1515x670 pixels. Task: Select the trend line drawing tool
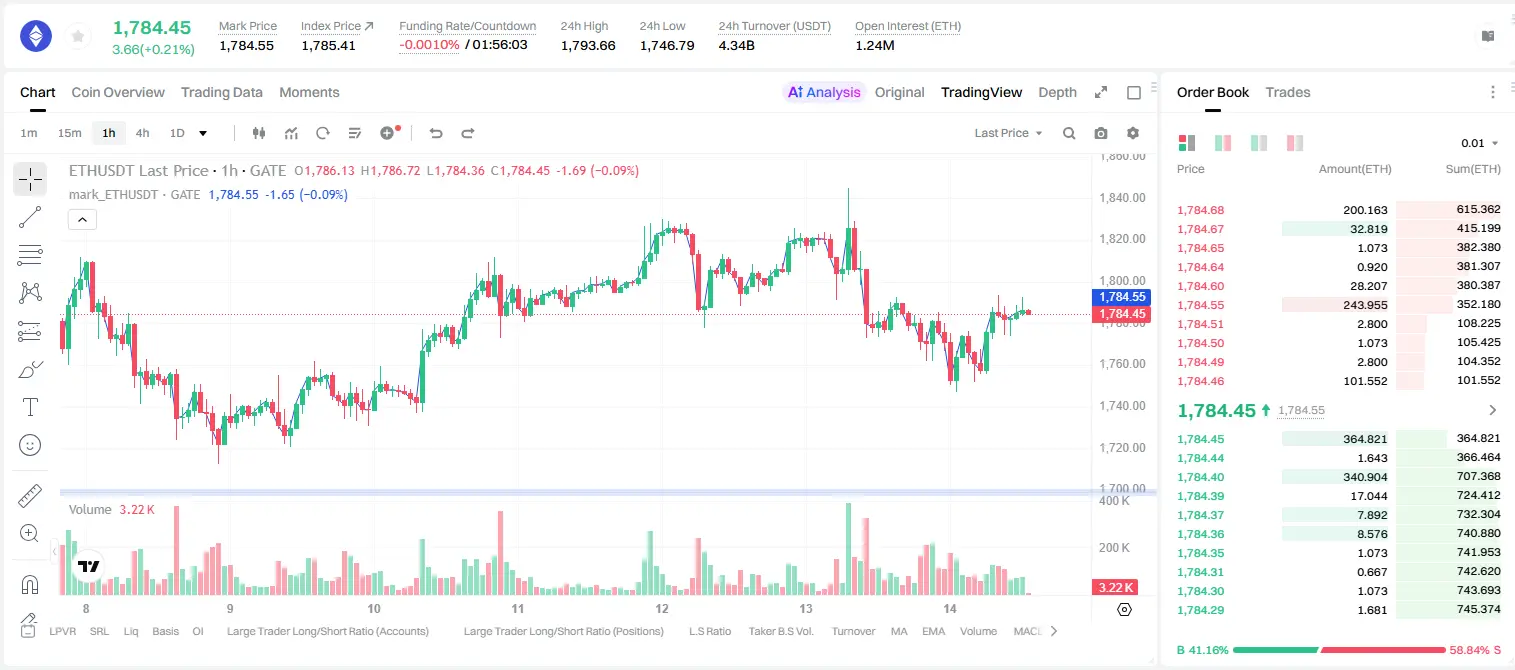pyautogui.click(x=30, y=217)
